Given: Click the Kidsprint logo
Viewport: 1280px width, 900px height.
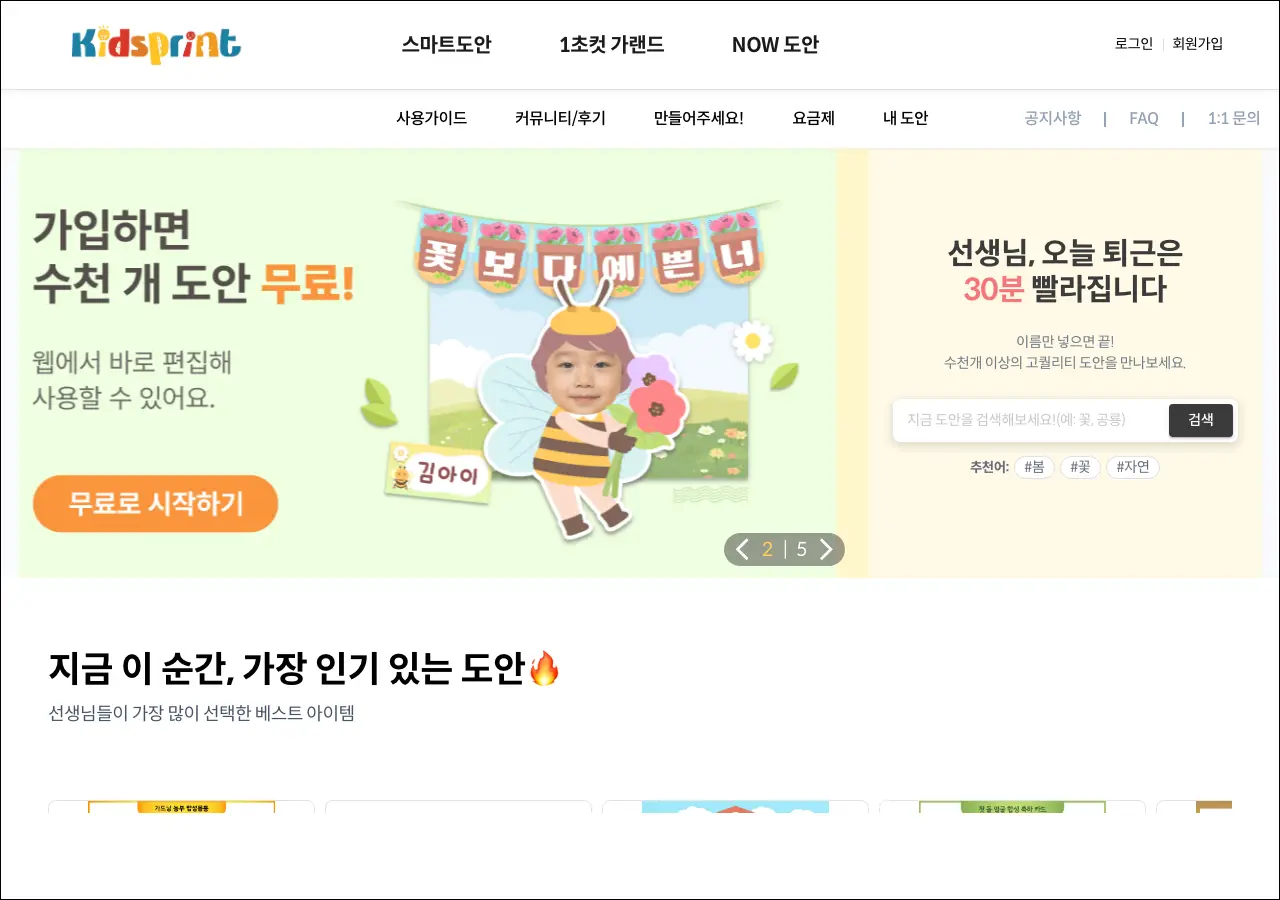Looking at the screenshot, I should [156, 45].
